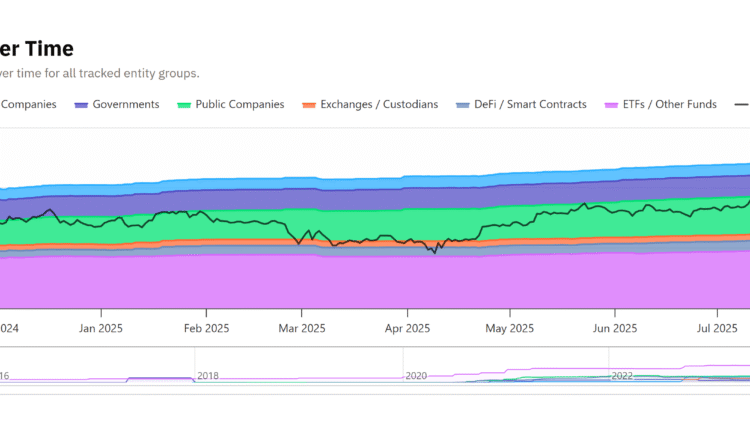Click the black line legend marker
The height and width of the screenshot is (430, 750).
pos(741,104)
